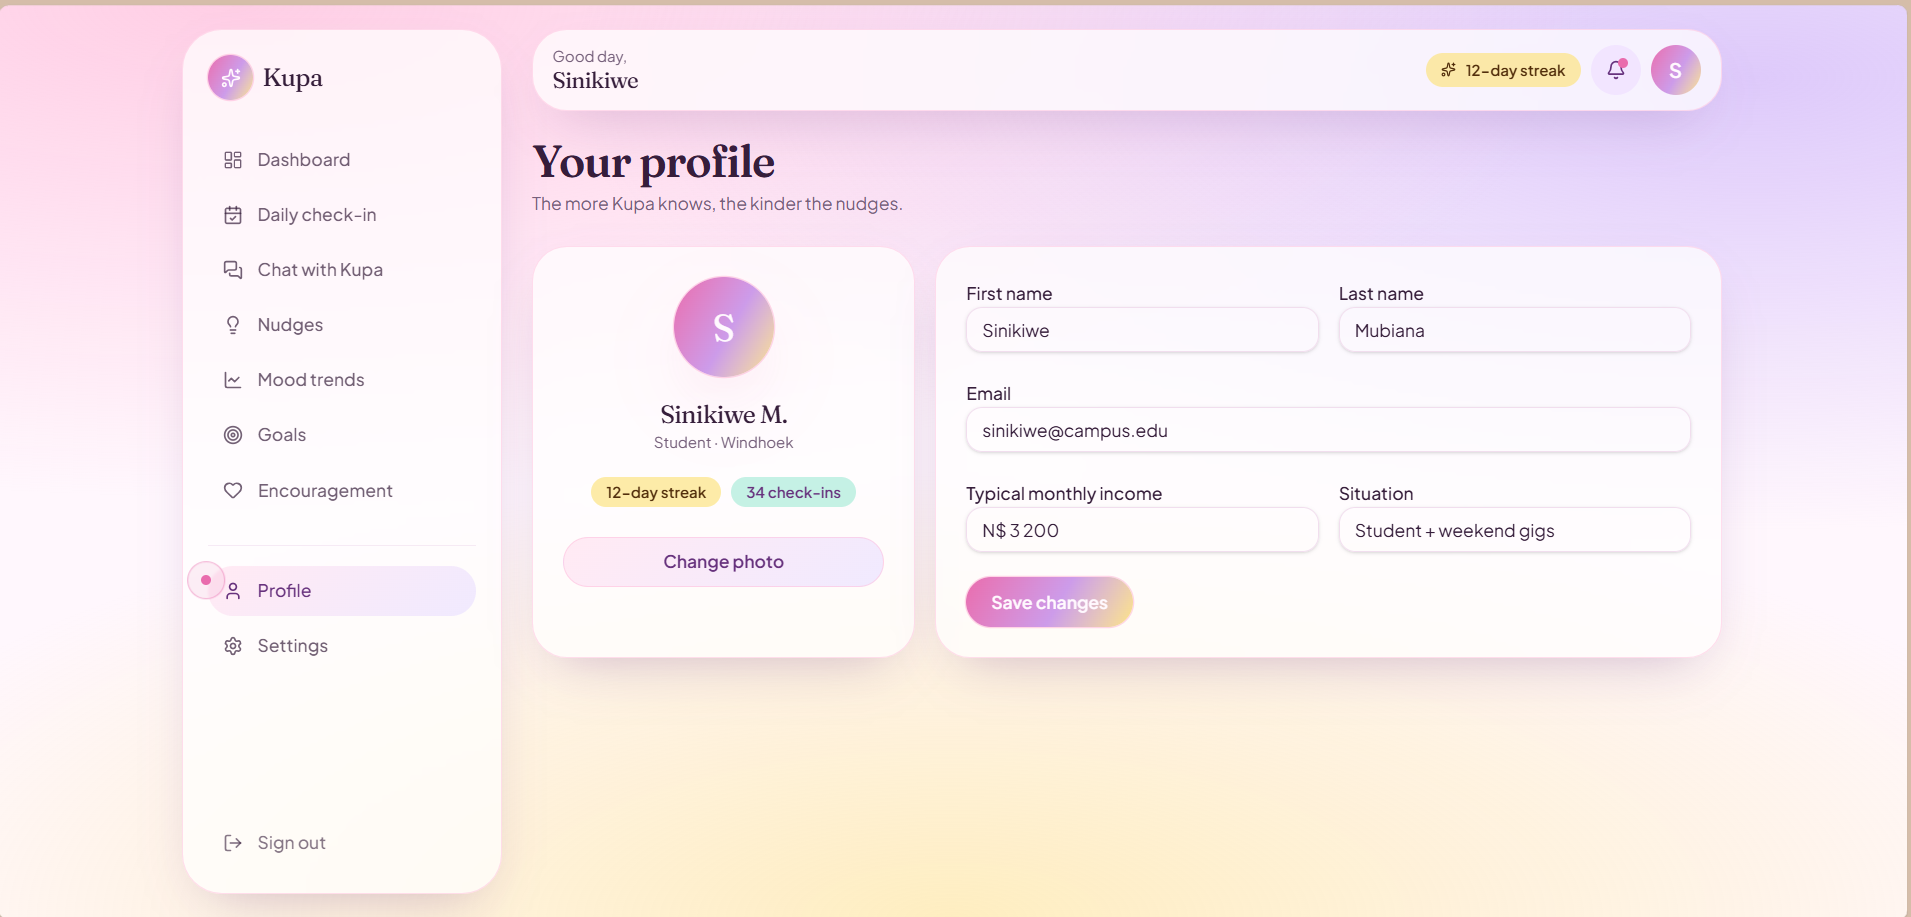Click the Sign out arrow icon
Screen dimensions: 1911x917
(233, 843)
